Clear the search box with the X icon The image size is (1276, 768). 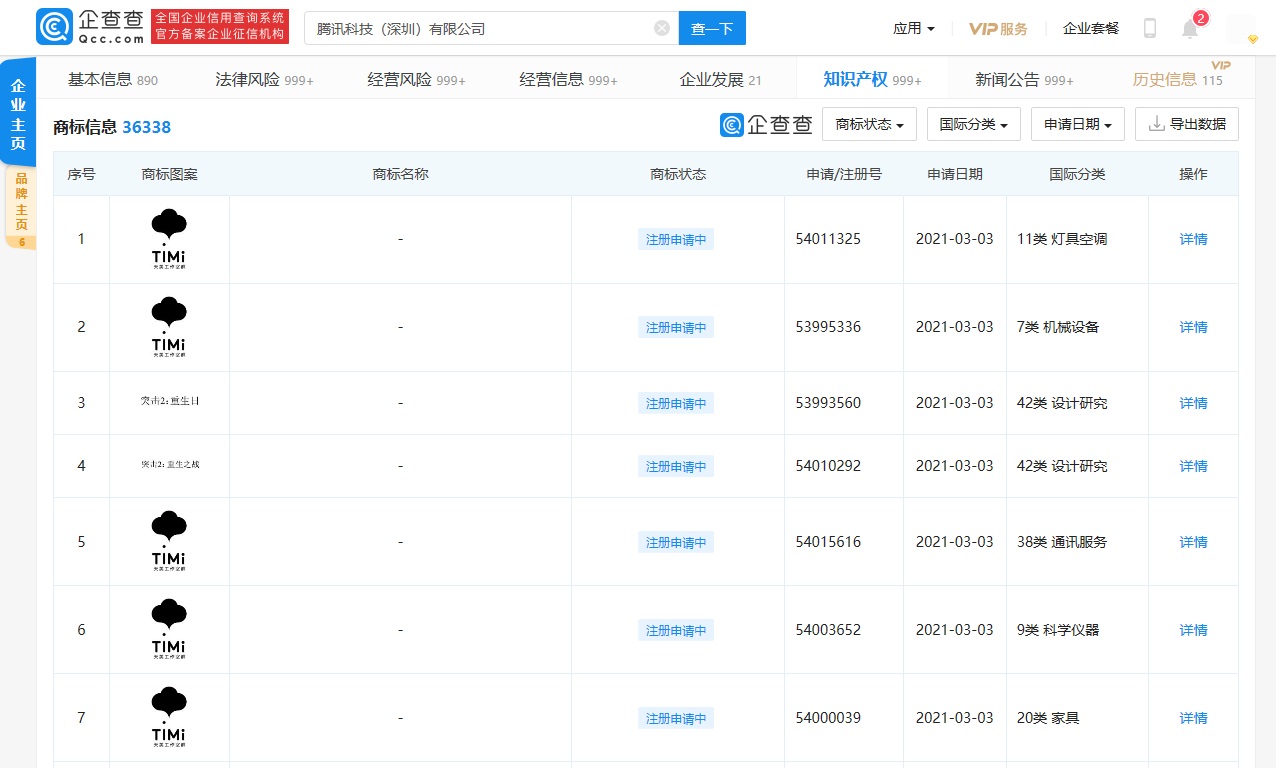pos(662,28)
